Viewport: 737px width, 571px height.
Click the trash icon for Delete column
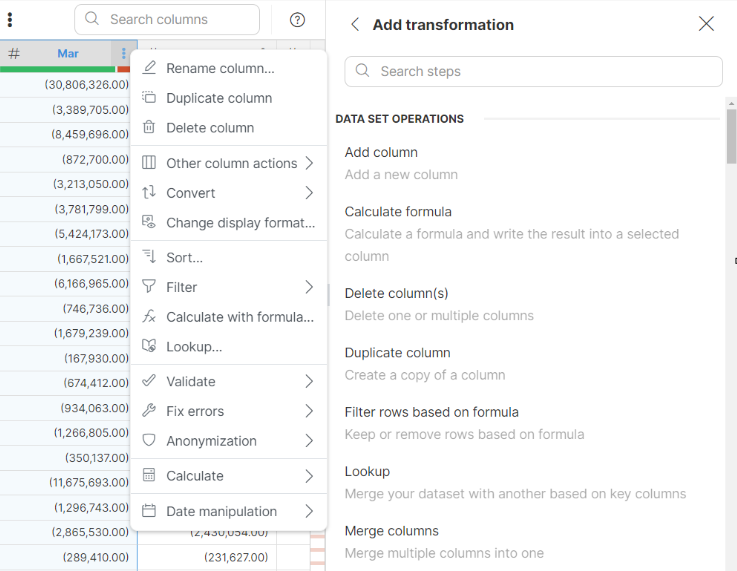point(149,127)
